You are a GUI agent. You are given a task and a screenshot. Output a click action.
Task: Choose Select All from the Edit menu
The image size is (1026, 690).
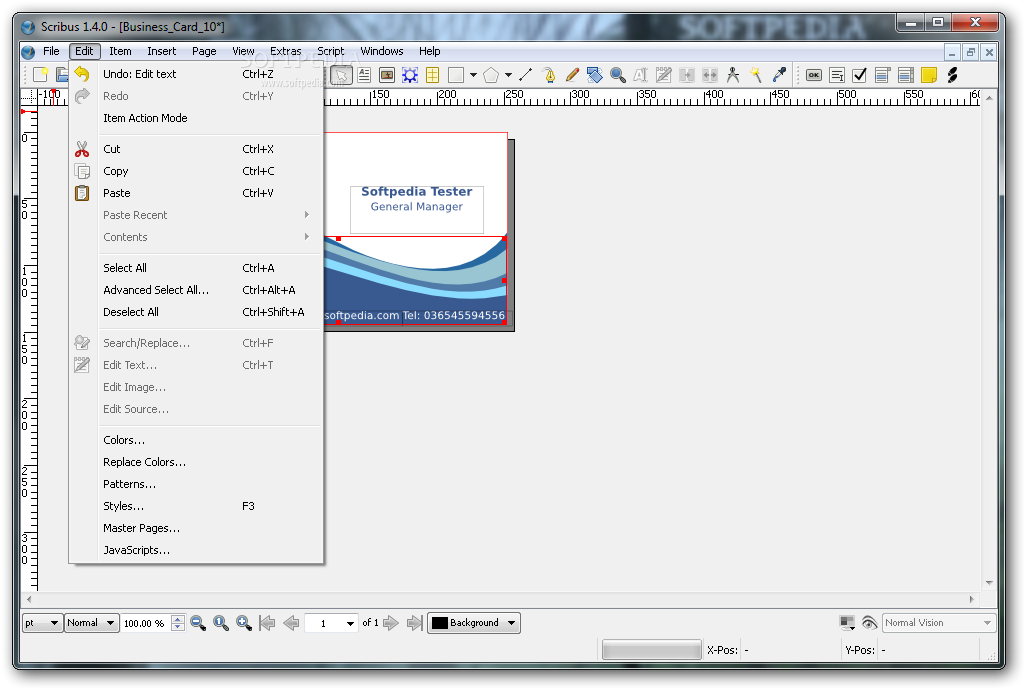(196, 267)
